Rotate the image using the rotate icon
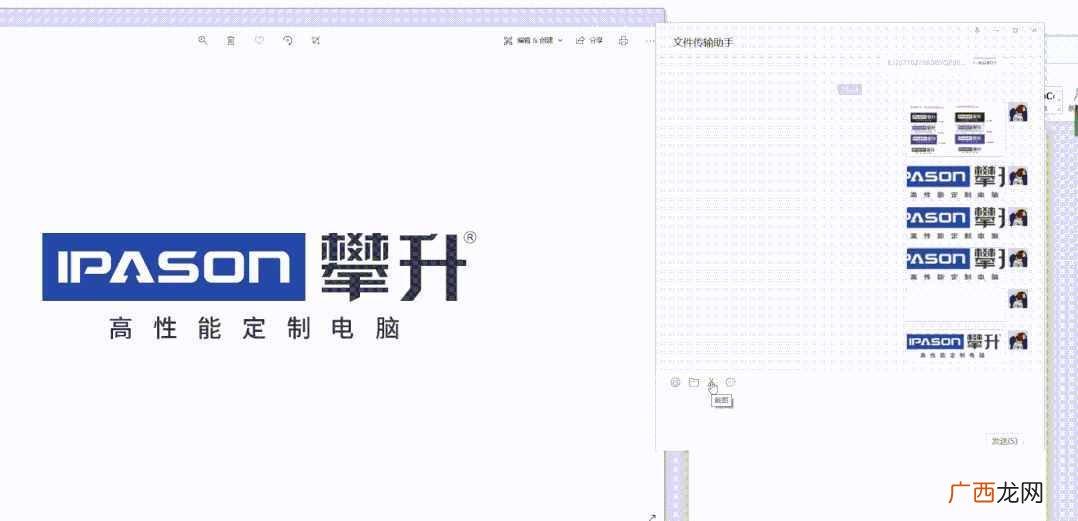Screen dimensions: 1078x521 pos(288,41)
